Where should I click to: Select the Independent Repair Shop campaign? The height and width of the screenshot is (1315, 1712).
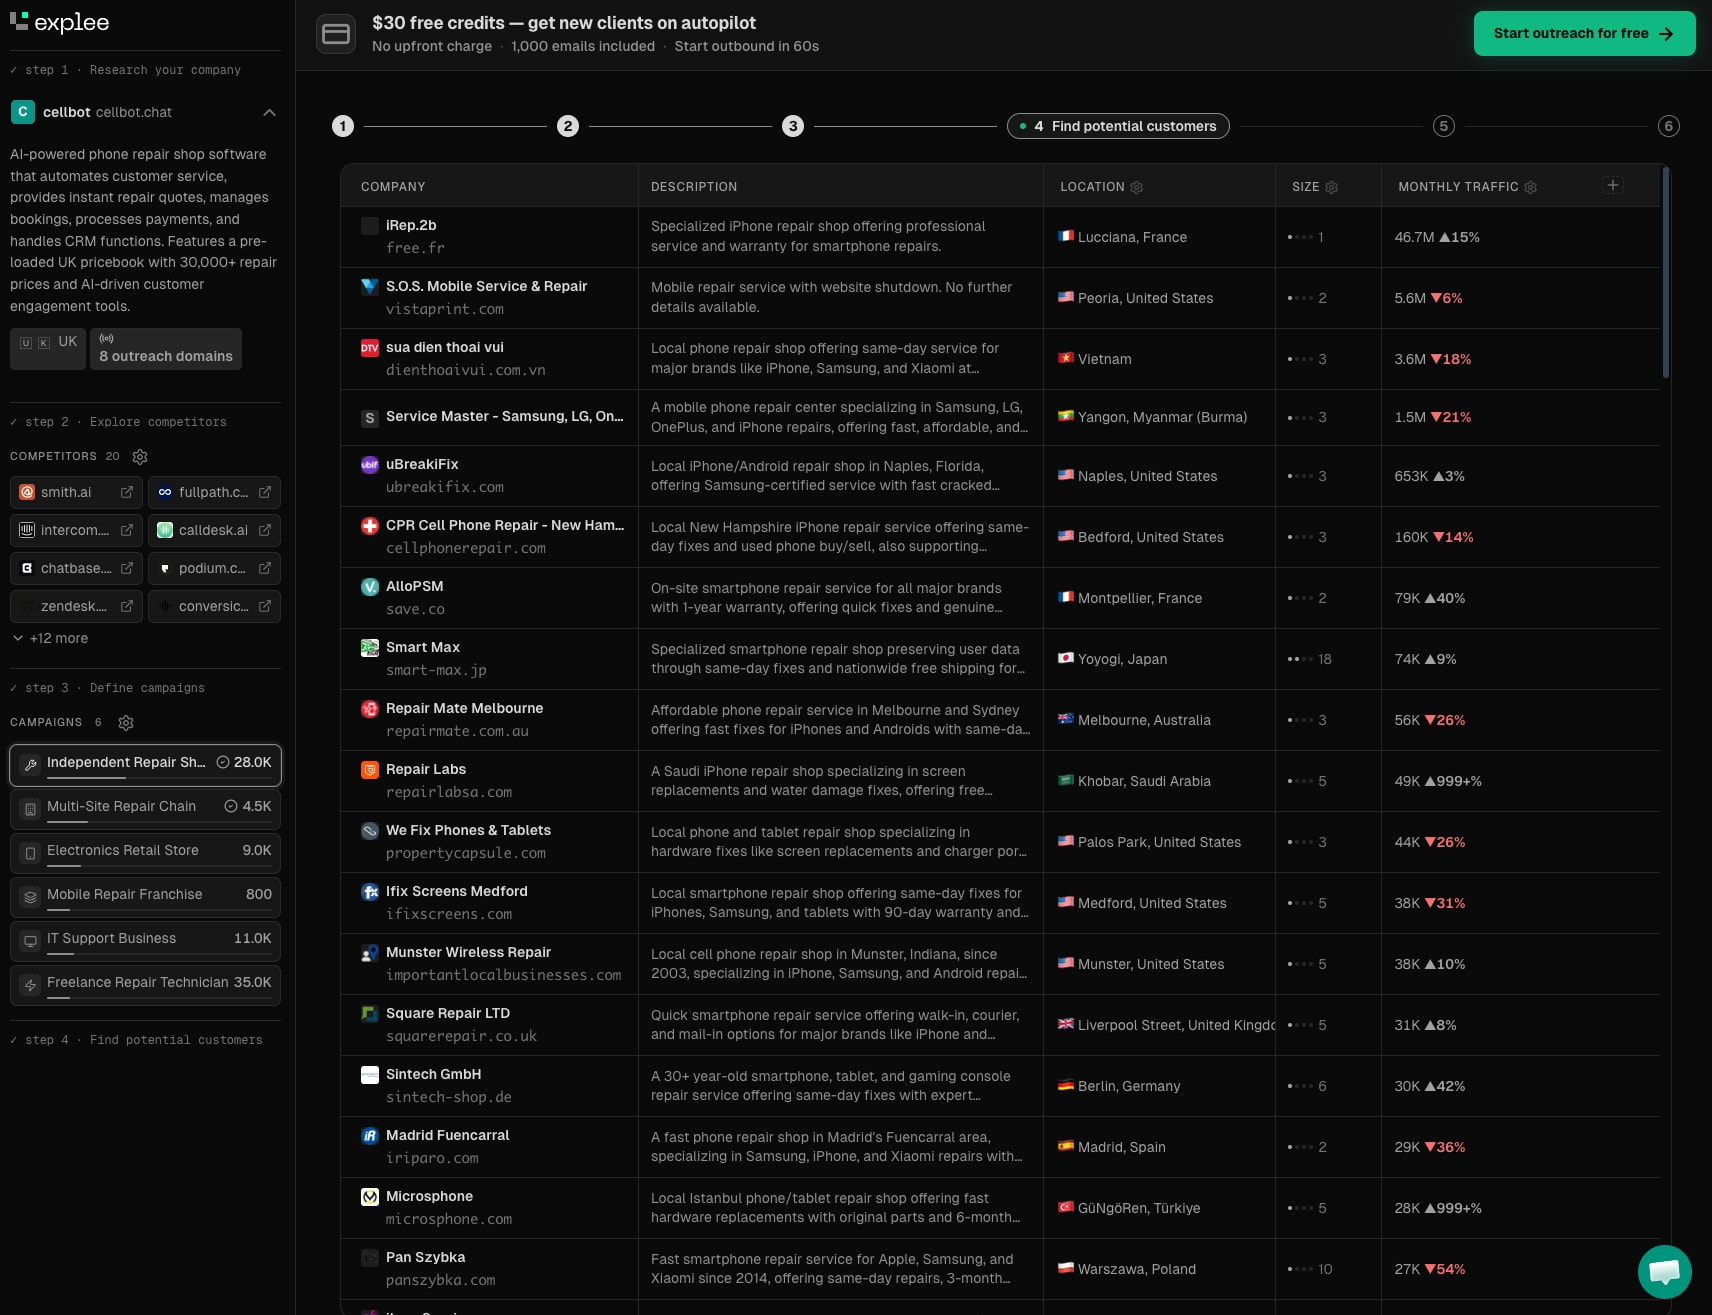pyautogui.click(x=146, y=765)
